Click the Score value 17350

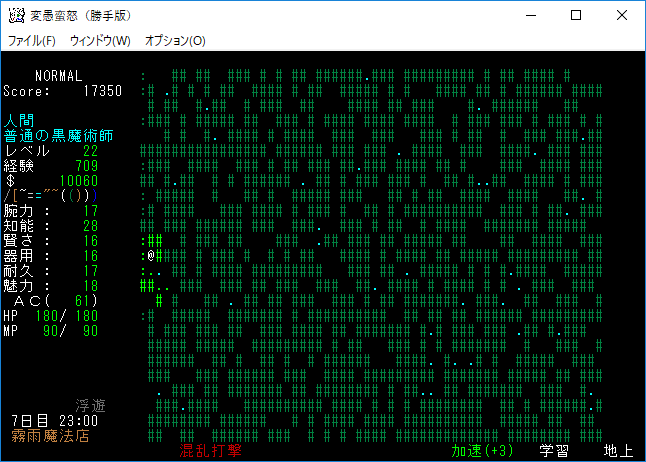coord(102,91)
